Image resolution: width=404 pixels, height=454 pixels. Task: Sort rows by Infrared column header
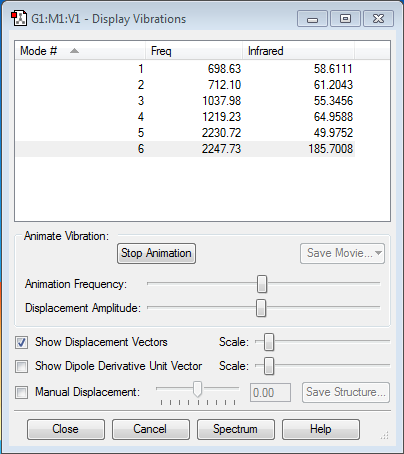pos(298,51)
